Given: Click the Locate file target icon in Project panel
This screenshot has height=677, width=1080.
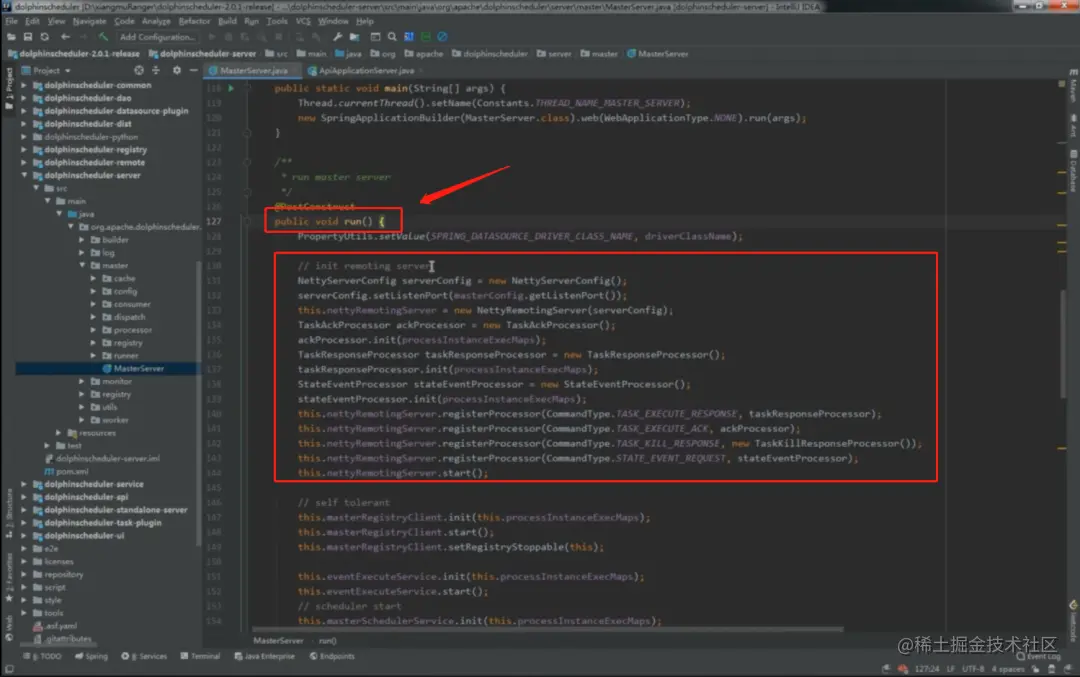Looking at the screenshot, I should [x=139, y=70].
